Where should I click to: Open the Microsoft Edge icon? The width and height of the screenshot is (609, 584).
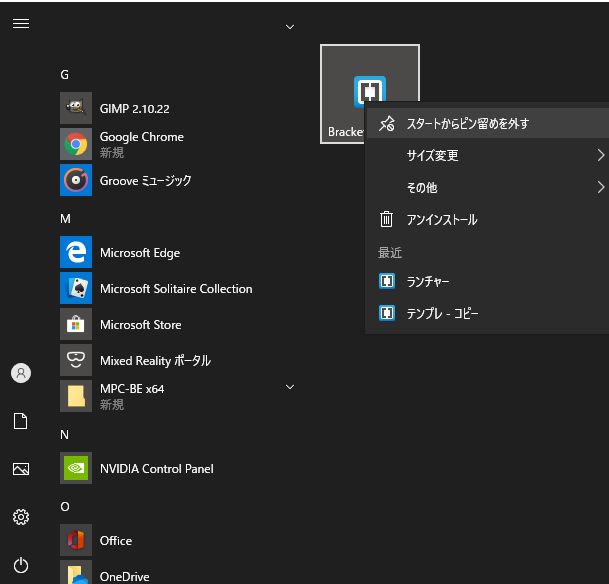tap(76, 252)
